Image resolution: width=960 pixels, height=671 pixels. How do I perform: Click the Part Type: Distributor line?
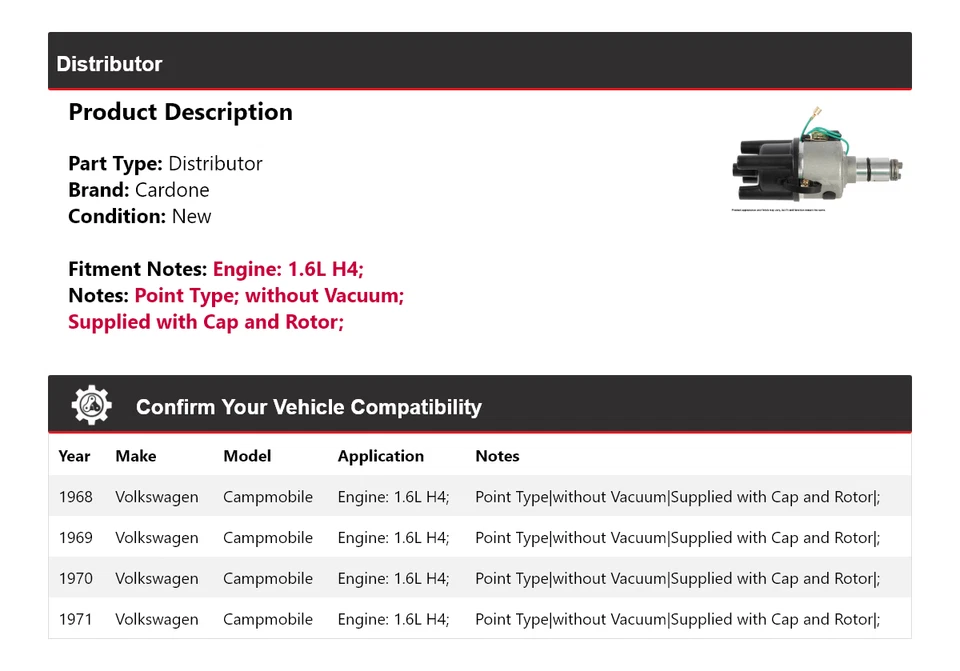(165, 163)
